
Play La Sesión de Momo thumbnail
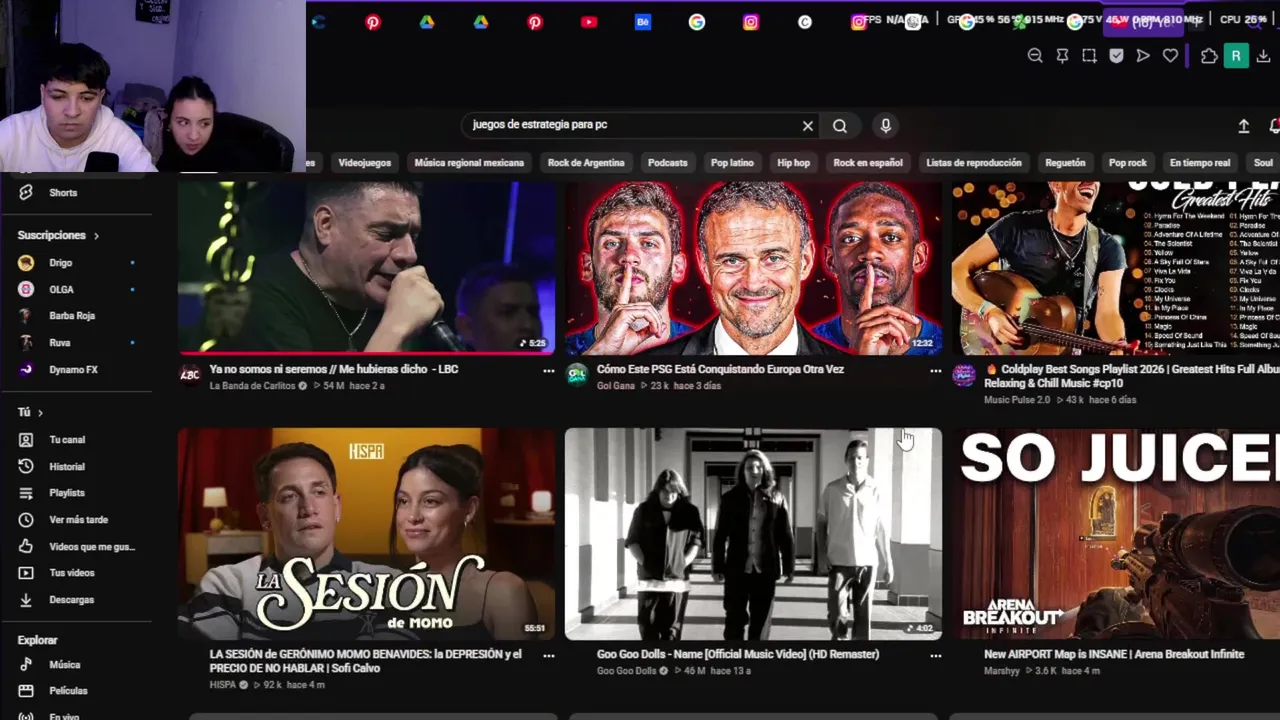(x=366, y=534)
